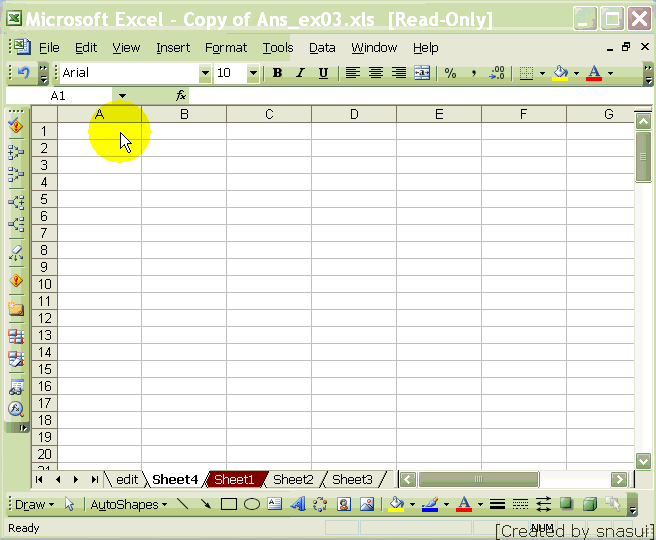656x540 pixels.
Task: Toggle Italic formatting
Action: [x=300, y=73]
